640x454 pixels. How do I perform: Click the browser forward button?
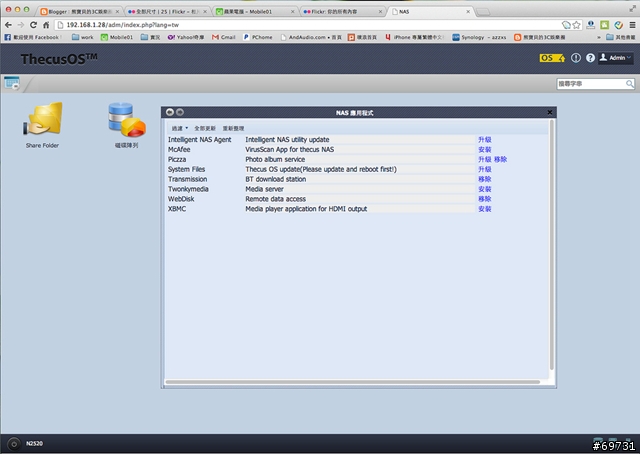[x=21, y=25]
